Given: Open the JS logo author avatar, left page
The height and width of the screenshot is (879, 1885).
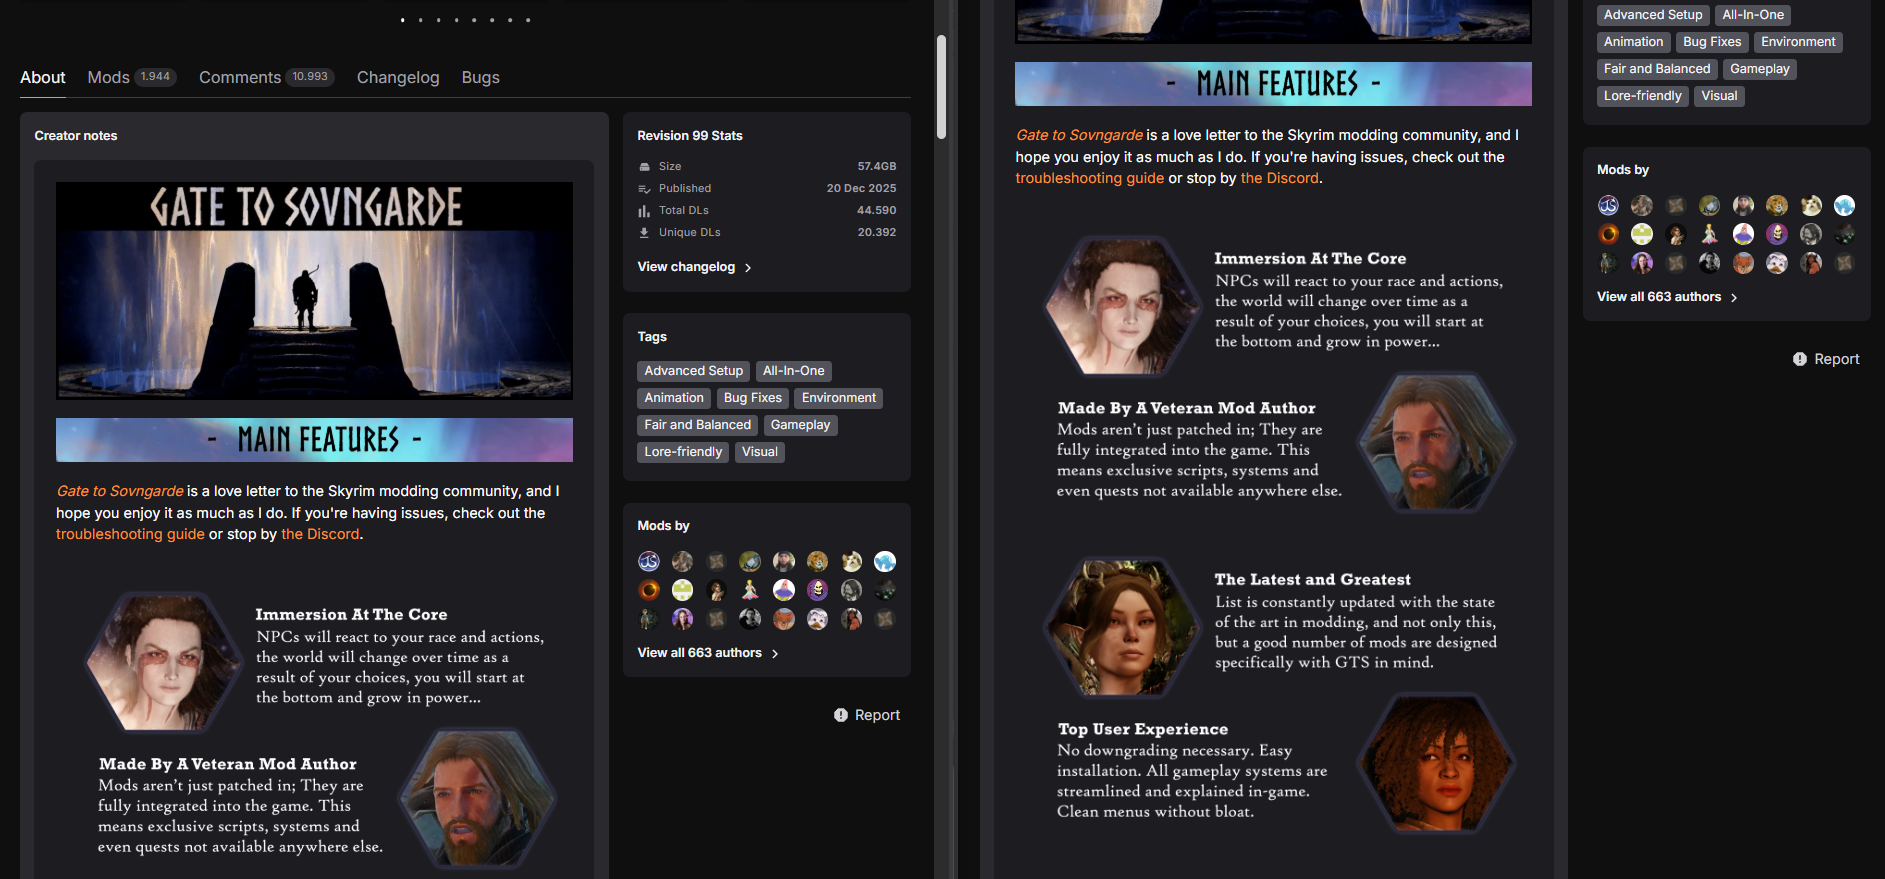Looking at the screenshot, I should [649, 561].
